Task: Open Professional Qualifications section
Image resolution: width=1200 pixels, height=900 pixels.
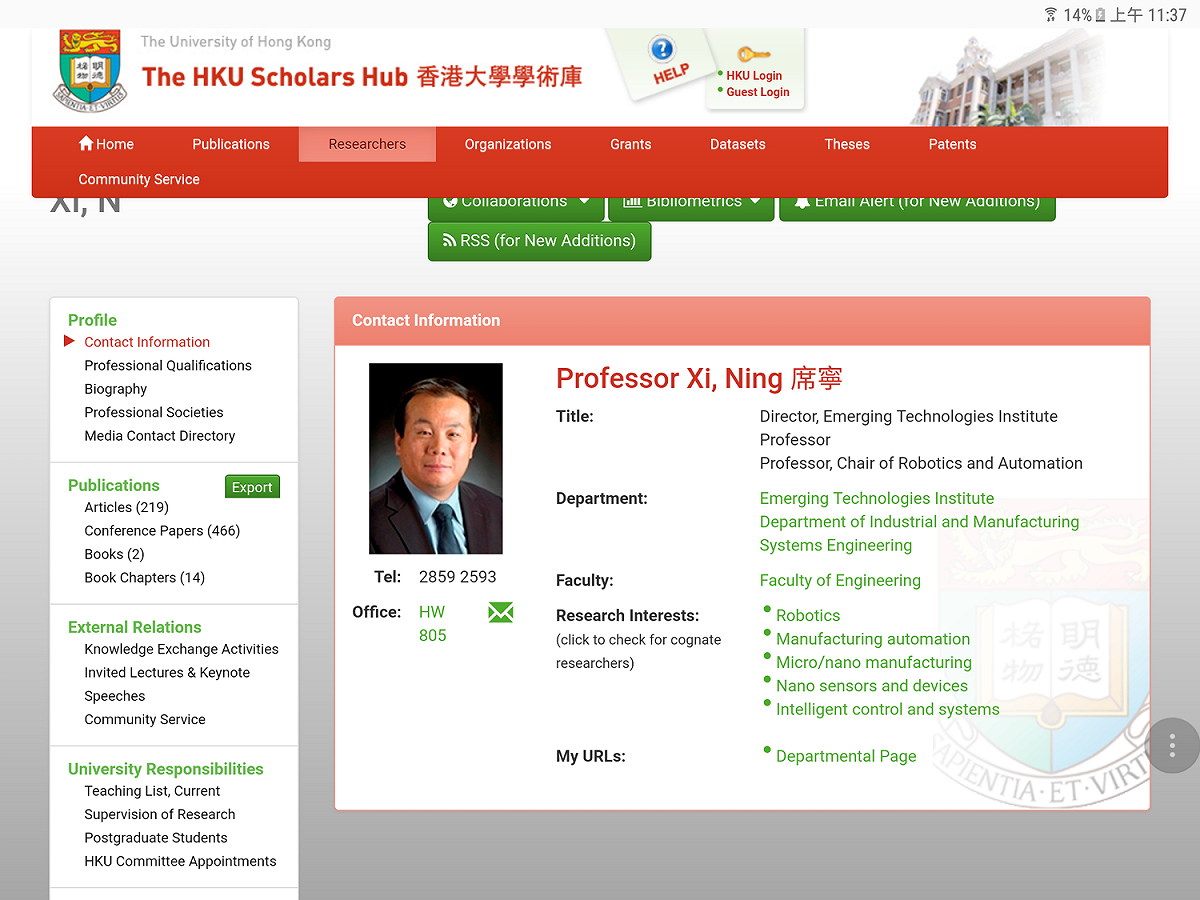Action: coord(168,365)
